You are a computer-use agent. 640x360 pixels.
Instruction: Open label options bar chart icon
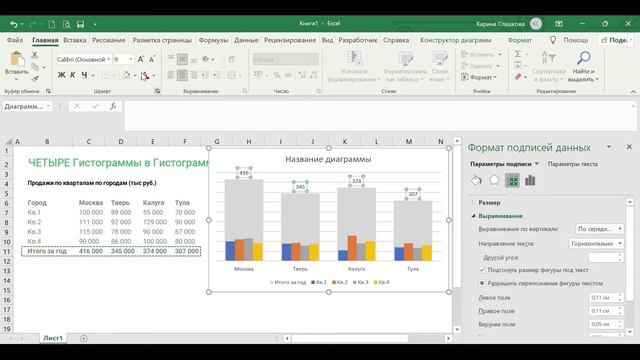click(x=530, y=180)
